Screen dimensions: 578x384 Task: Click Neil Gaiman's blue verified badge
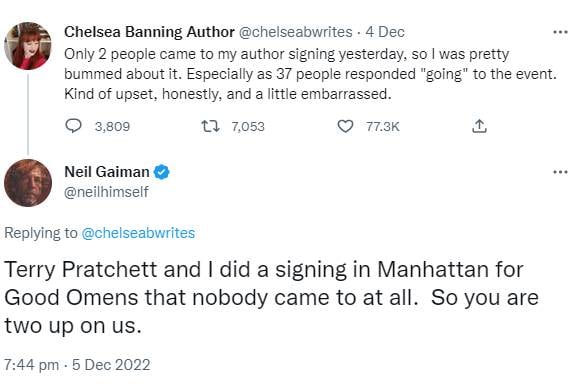pos(161,172)
